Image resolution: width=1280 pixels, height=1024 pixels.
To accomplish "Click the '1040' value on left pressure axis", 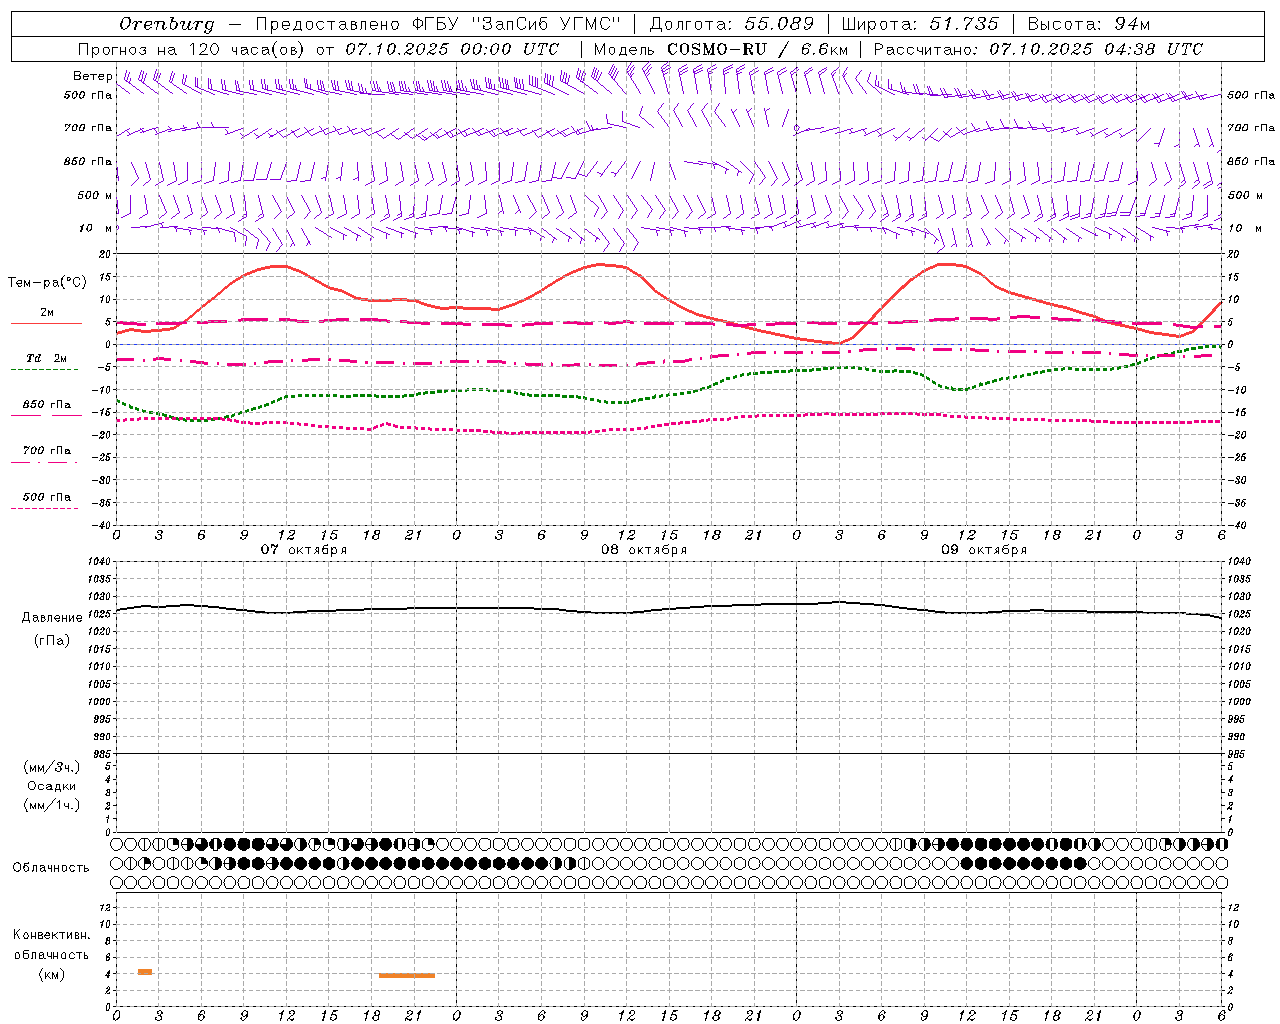I will click(x=101, y=562).
